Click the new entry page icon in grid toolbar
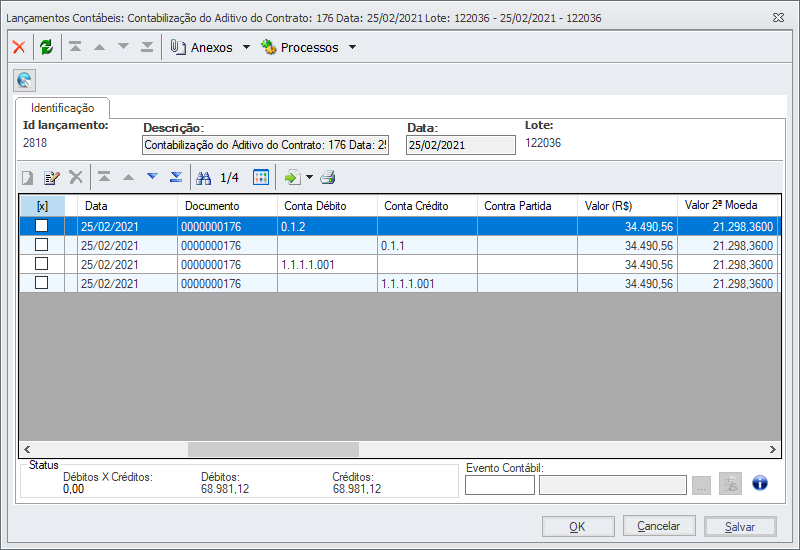This screenshot has width=800, height=550. [x=28, y=178]
